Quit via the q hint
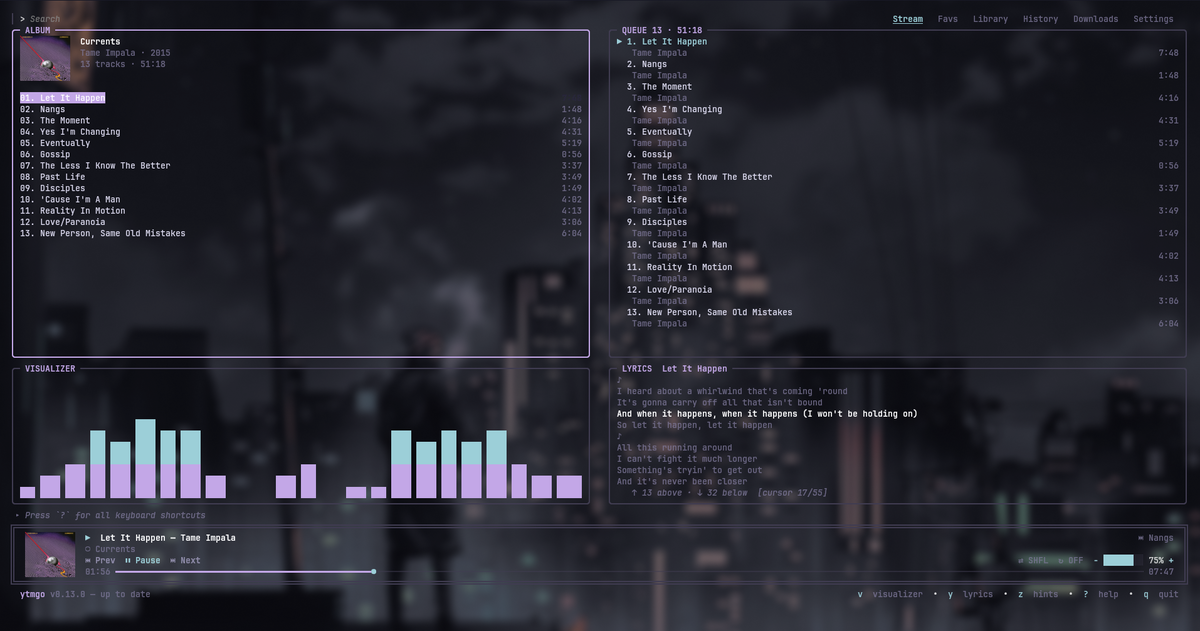 pyautogui.click(x=1160, y=594)
